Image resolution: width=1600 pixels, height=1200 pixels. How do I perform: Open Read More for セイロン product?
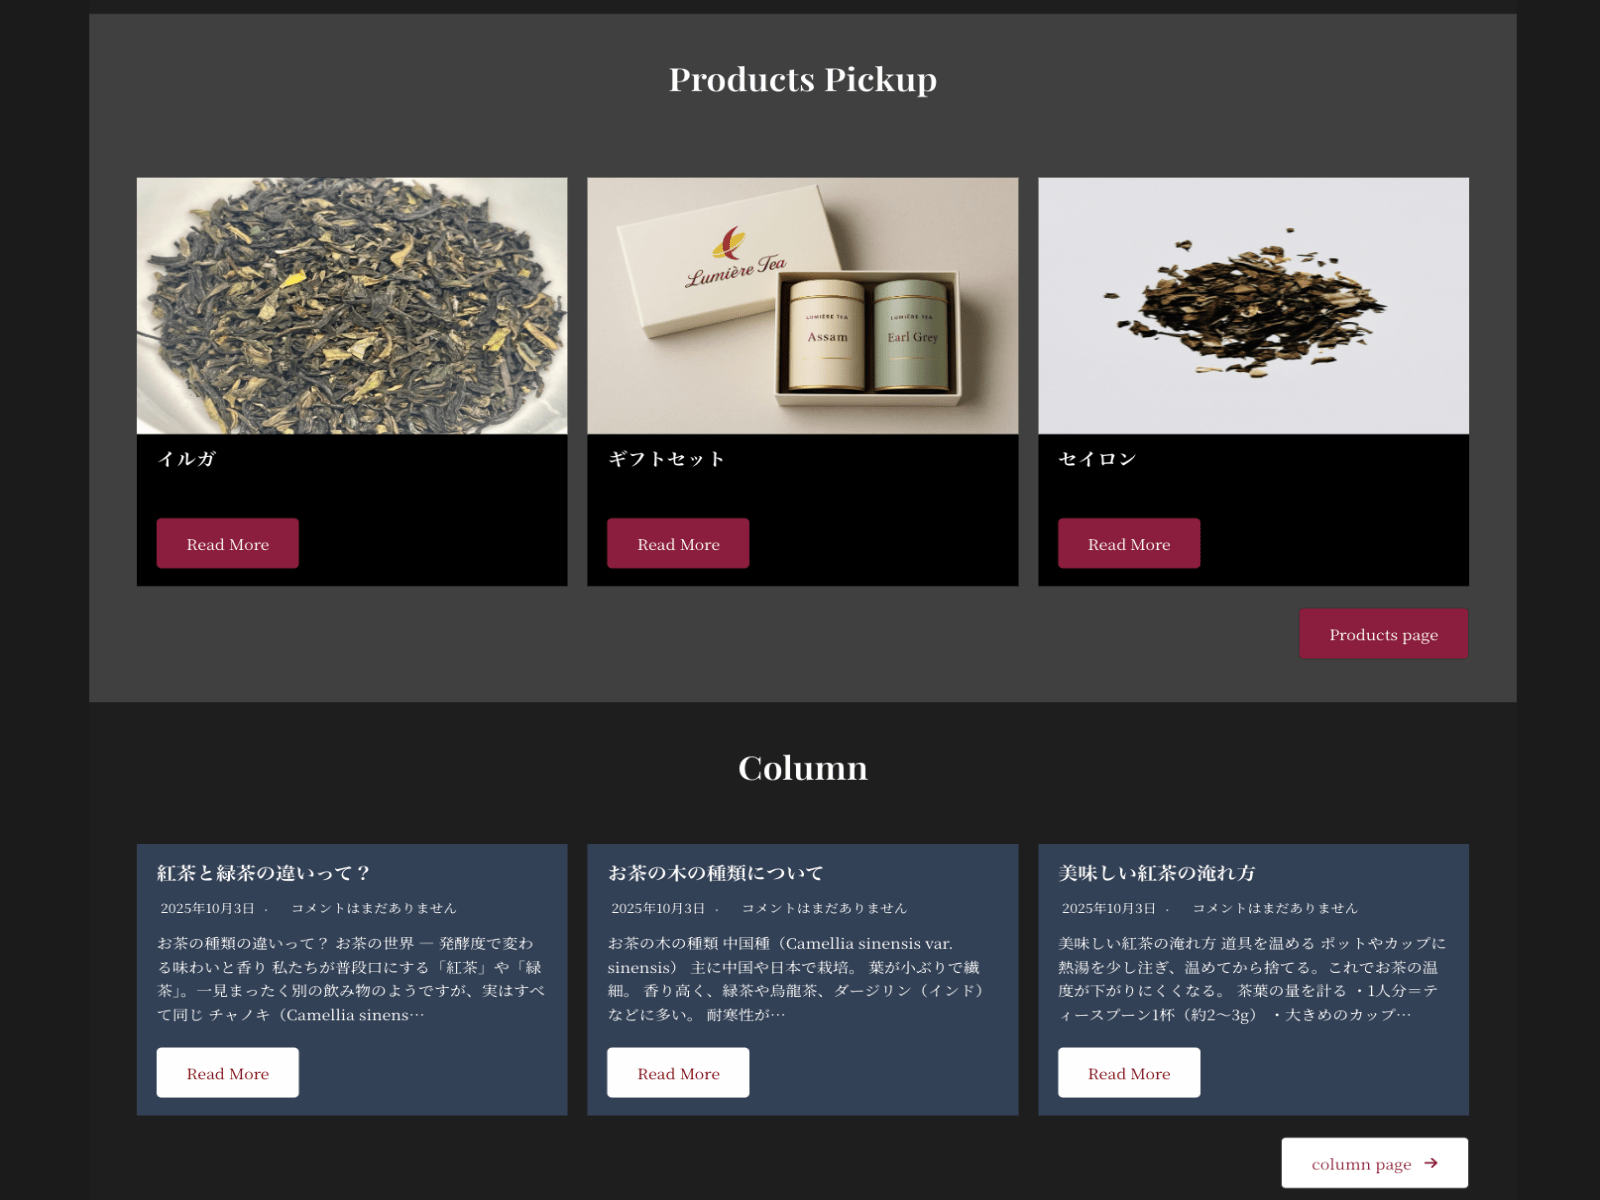1129,543
